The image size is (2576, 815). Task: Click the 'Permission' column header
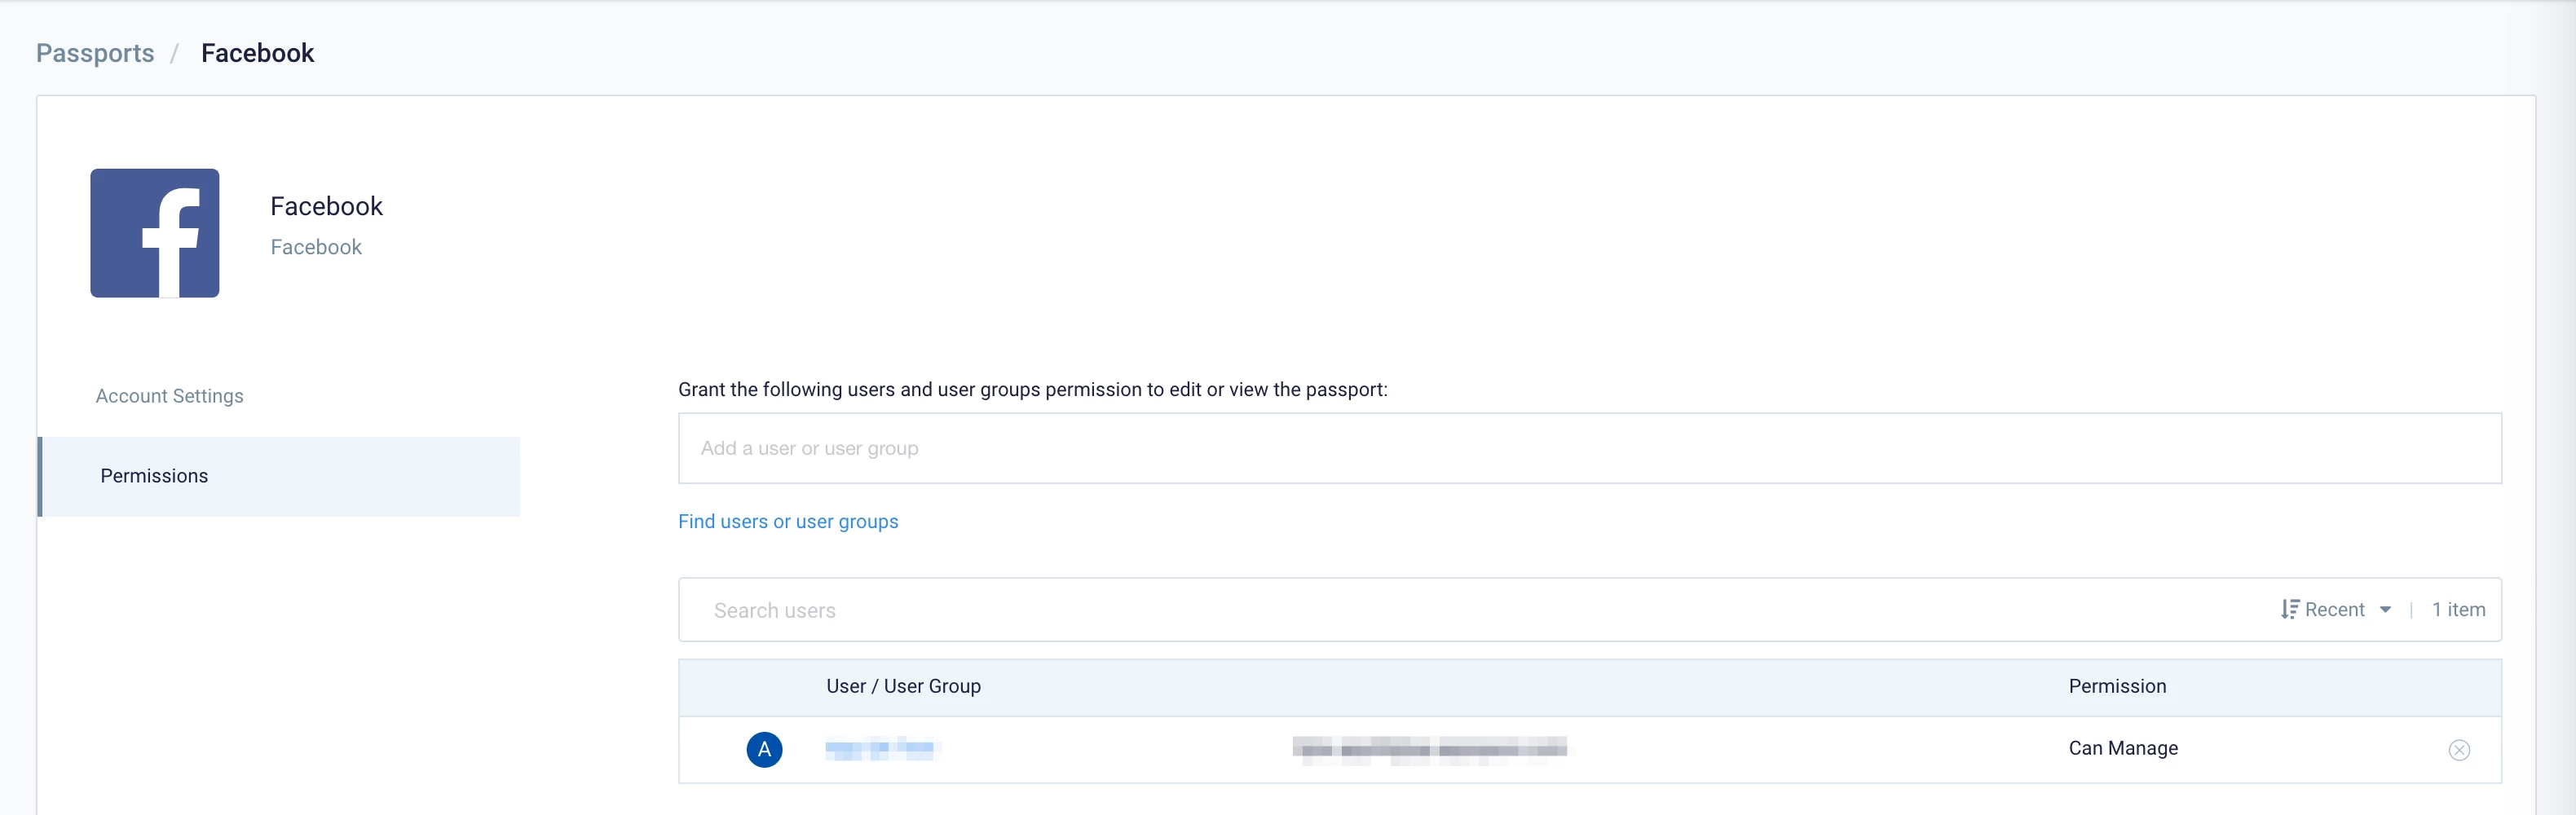2117,686
